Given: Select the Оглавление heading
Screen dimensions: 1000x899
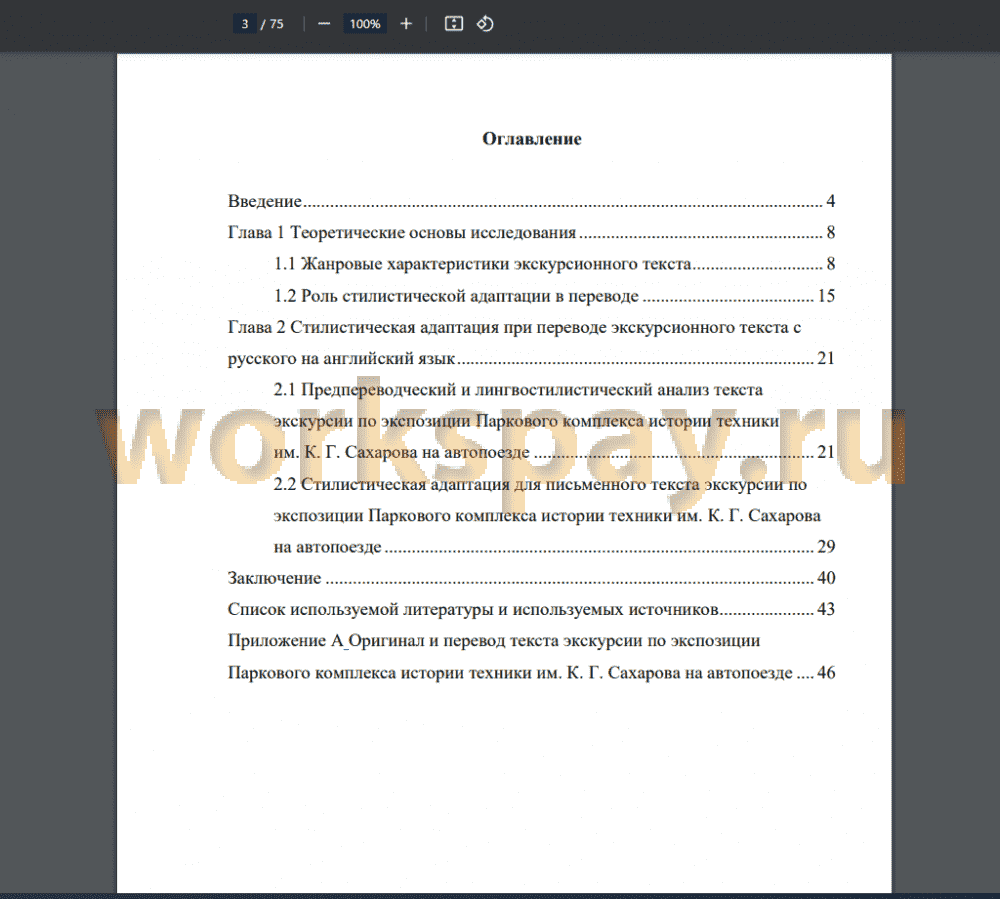Looking at the screenshot, I should (532, 139).
